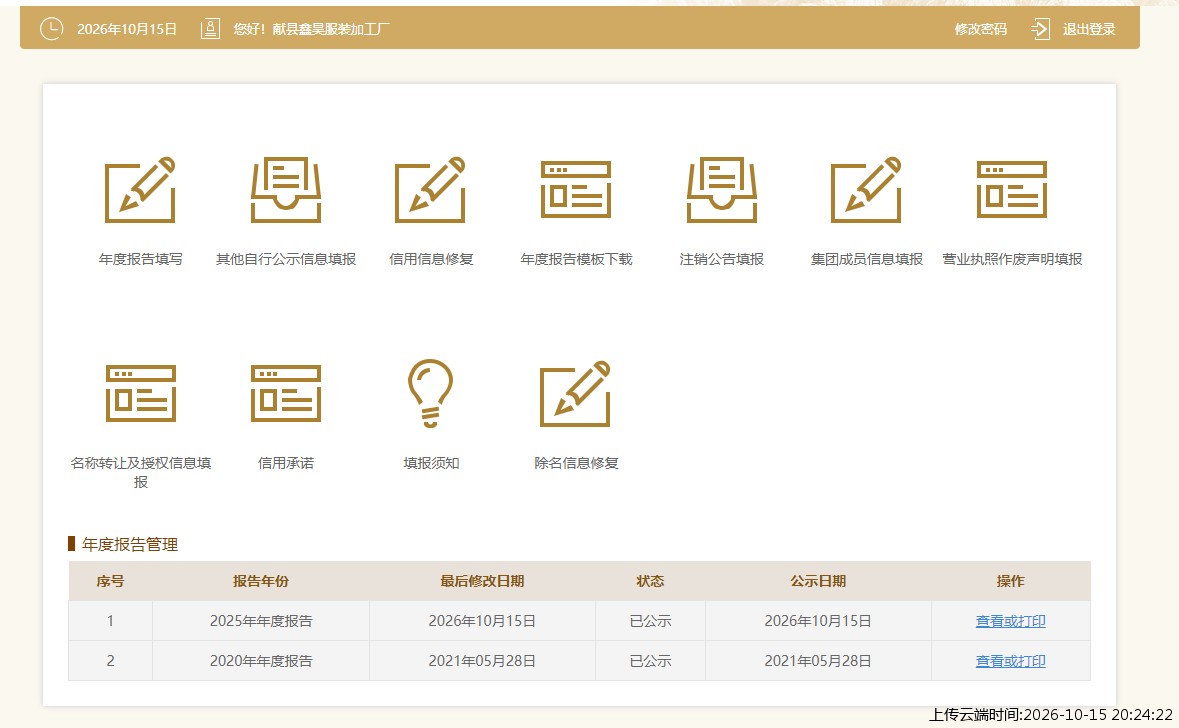Select the 信用承诺 window icon
Screen dimensions: 1179x728
tap(286, 393)
